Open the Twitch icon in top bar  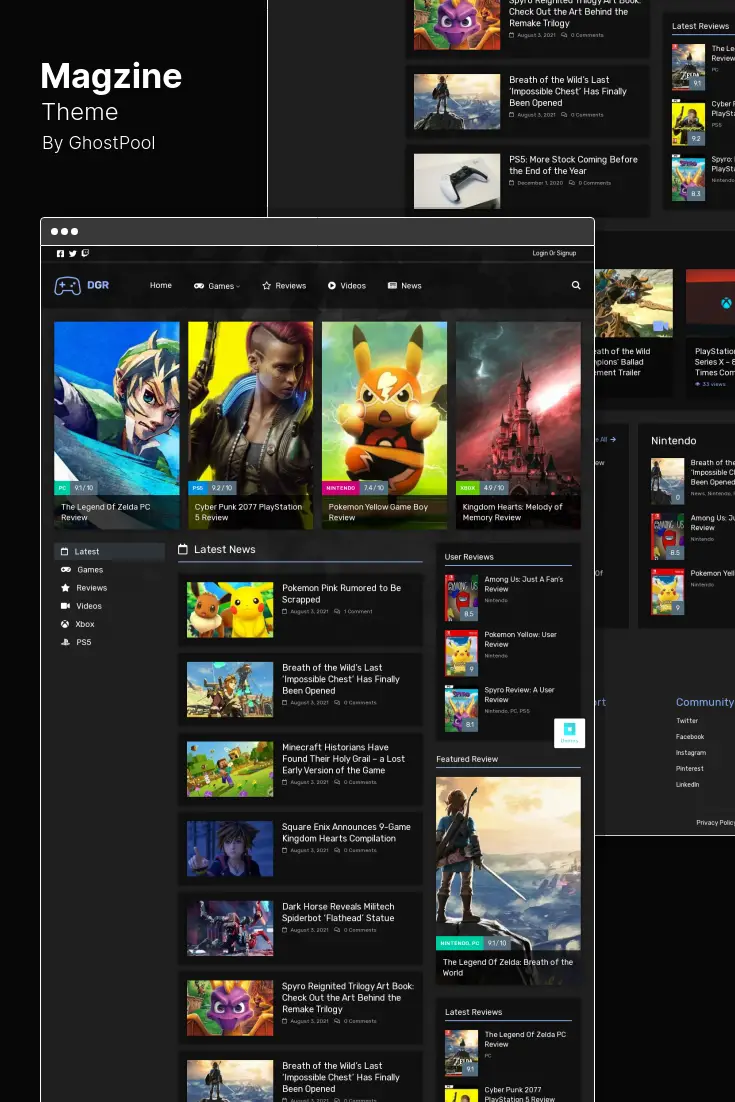point(85,253)
